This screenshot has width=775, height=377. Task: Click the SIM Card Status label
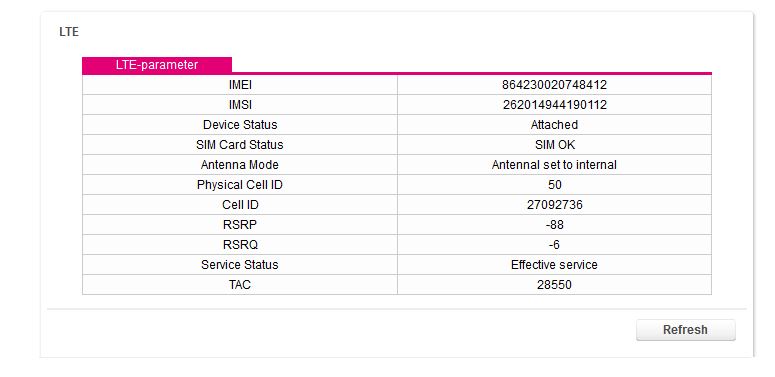tap(240, 145)
